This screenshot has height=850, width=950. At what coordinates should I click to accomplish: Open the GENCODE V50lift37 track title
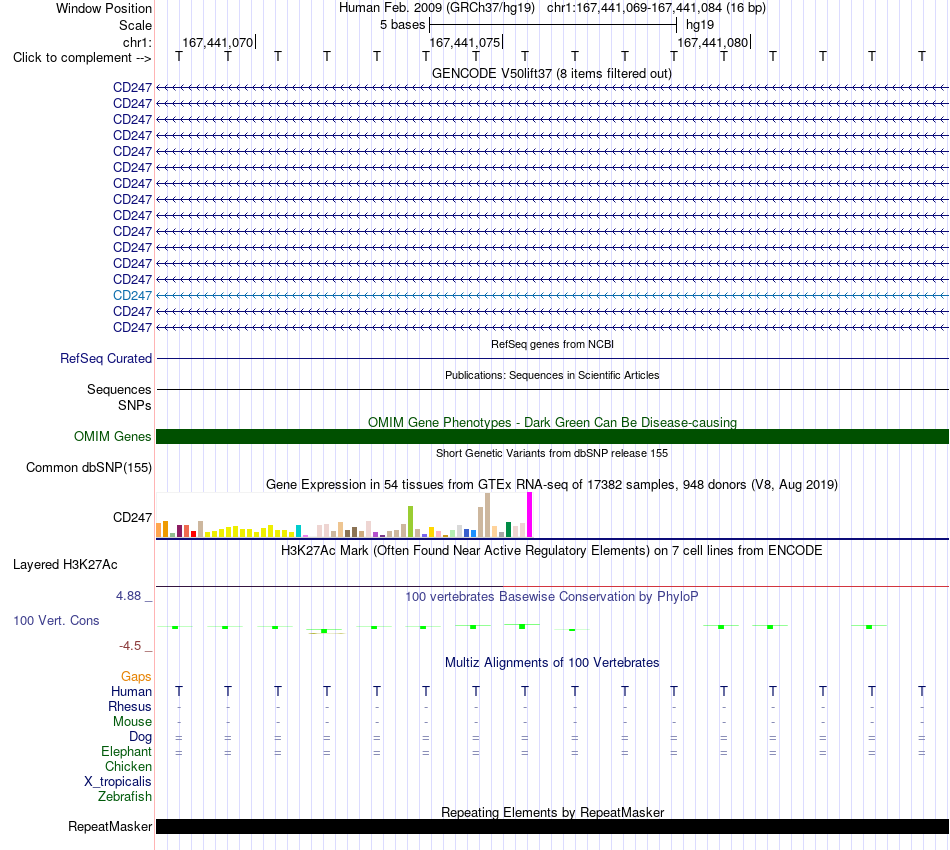[551, 73]
